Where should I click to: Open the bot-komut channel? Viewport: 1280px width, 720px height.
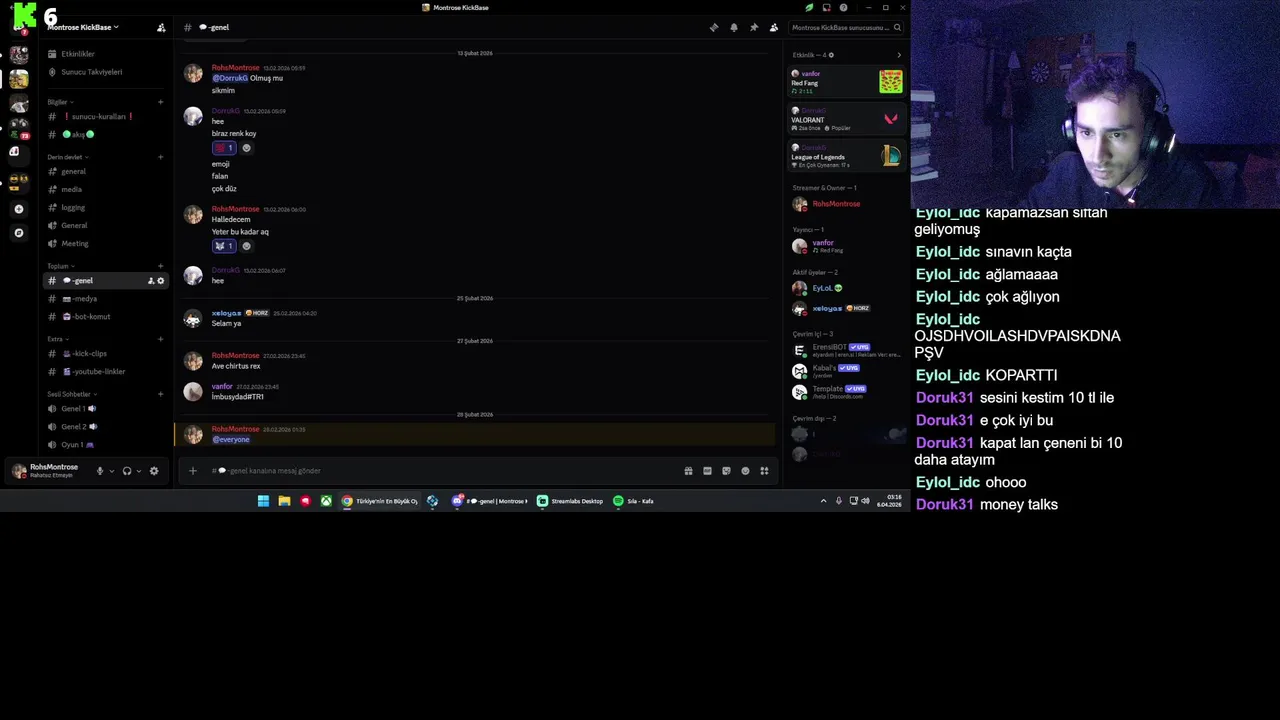(x=105, y=317)
